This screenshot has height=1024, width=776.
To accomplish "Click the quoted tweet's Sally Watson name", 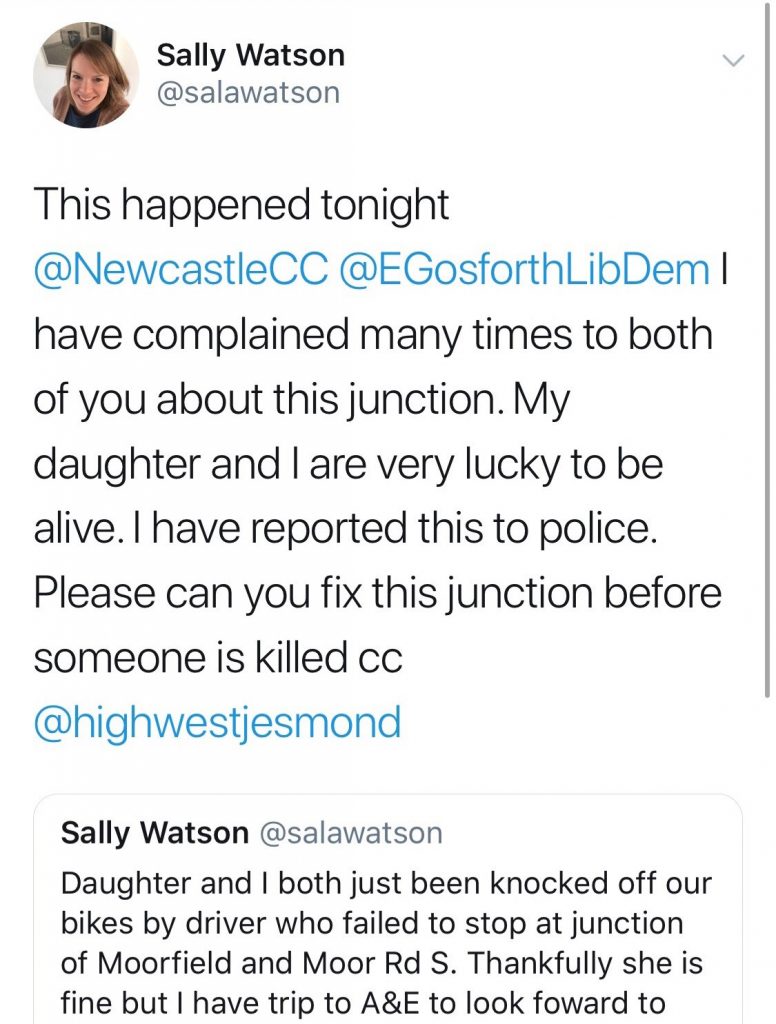I will (154, 833).
